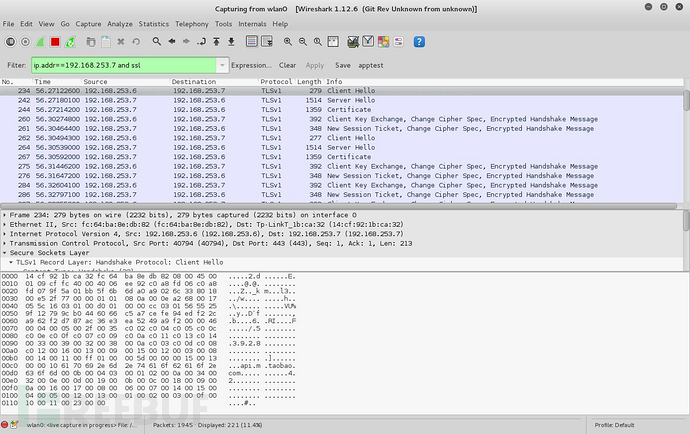Close this capture file icon
The image size is (690, 434).
pos(121,42)
